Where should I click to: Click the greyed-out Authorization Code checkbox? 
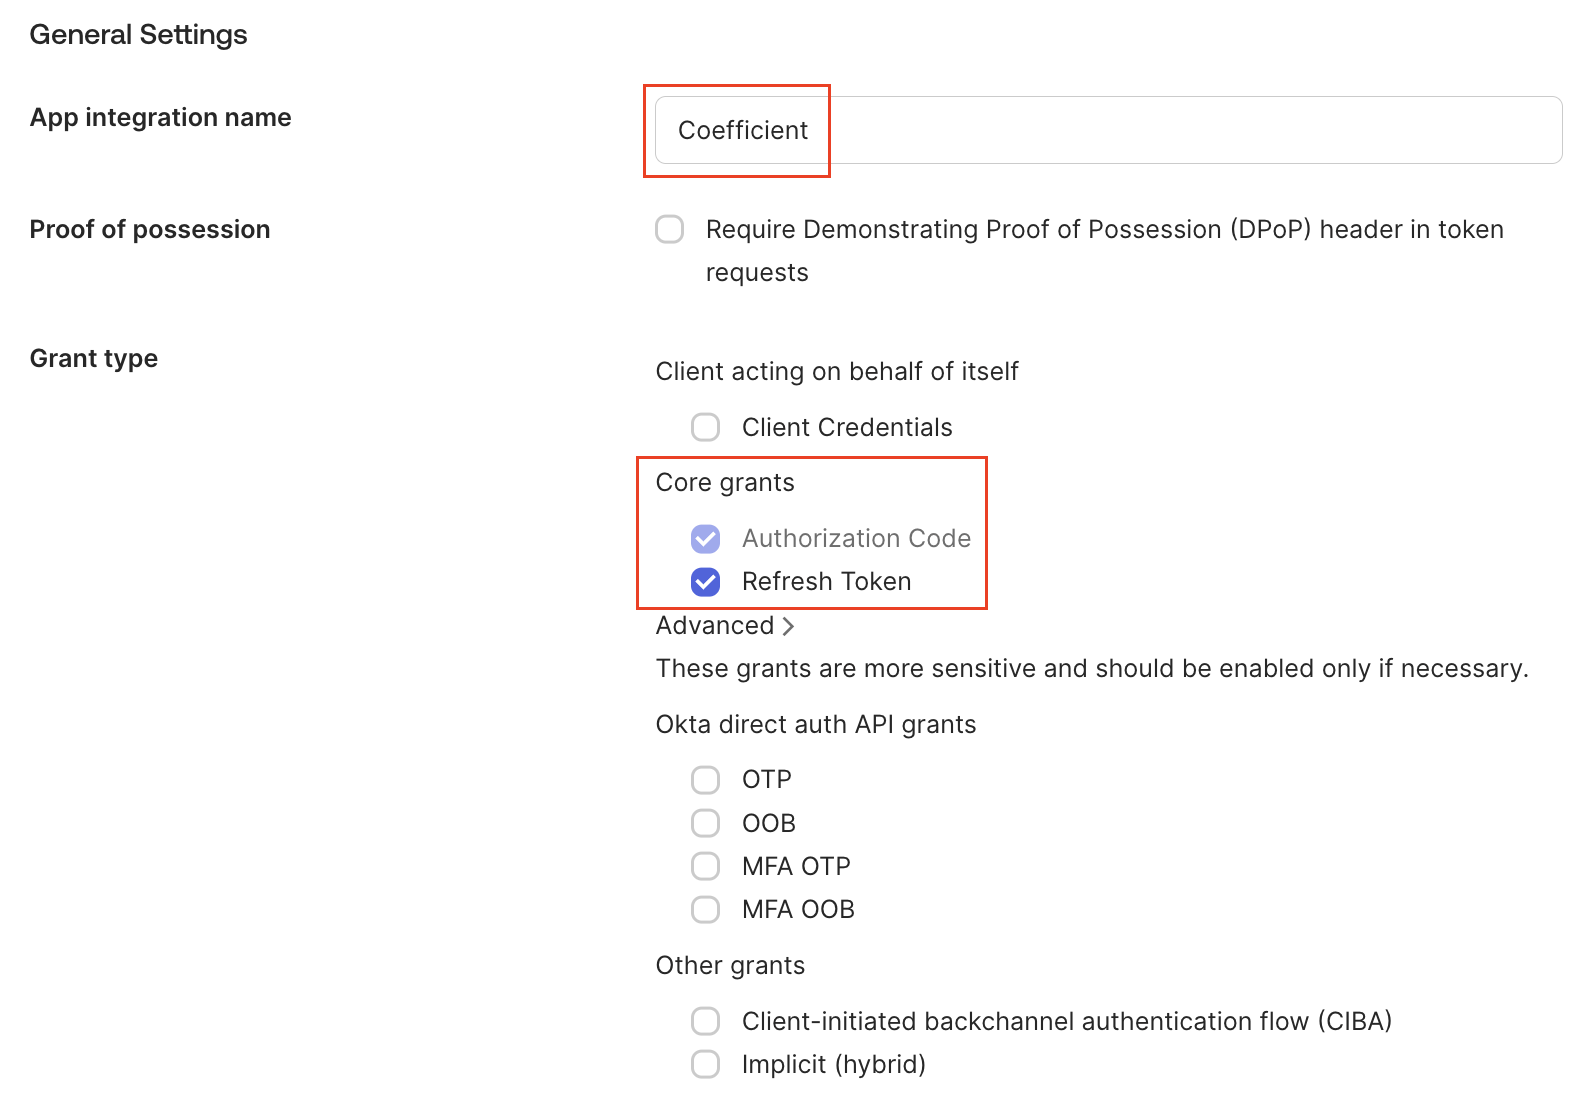point(706,538)
